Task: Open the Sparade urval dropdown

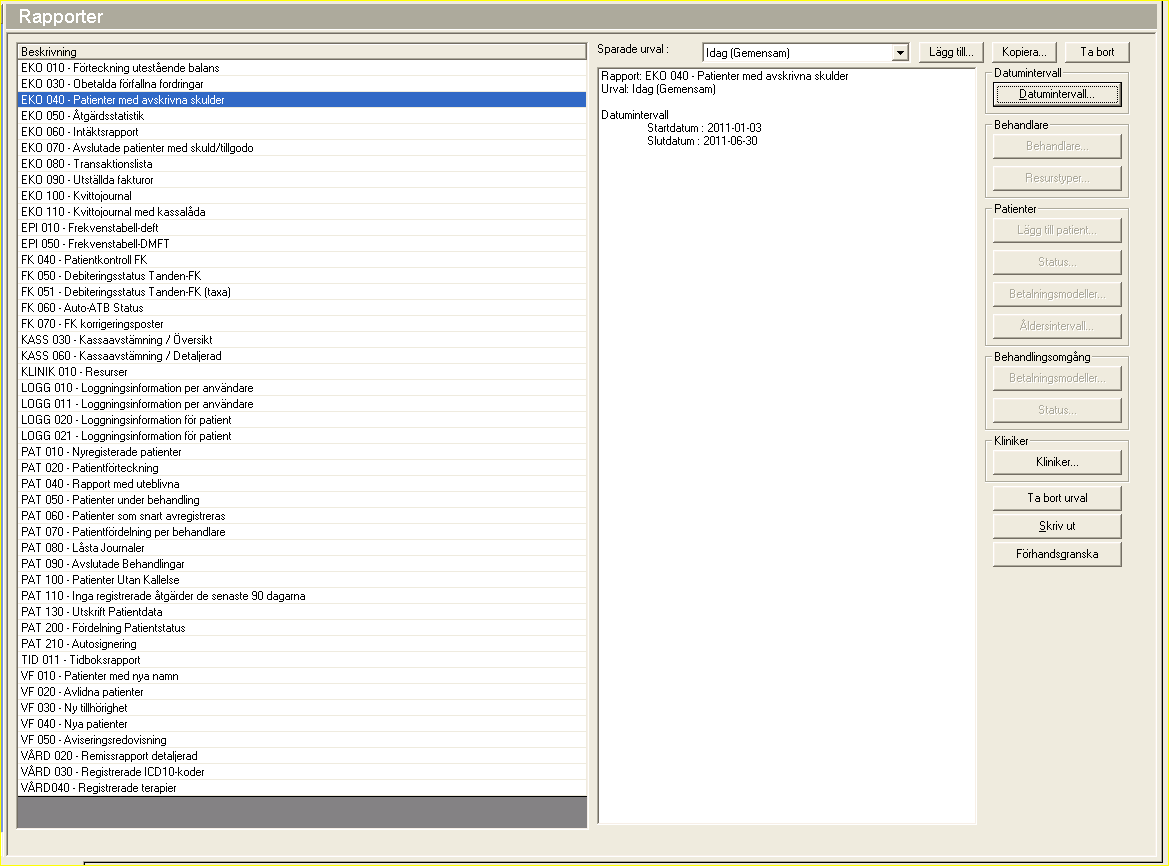Action: coord(900,52)
